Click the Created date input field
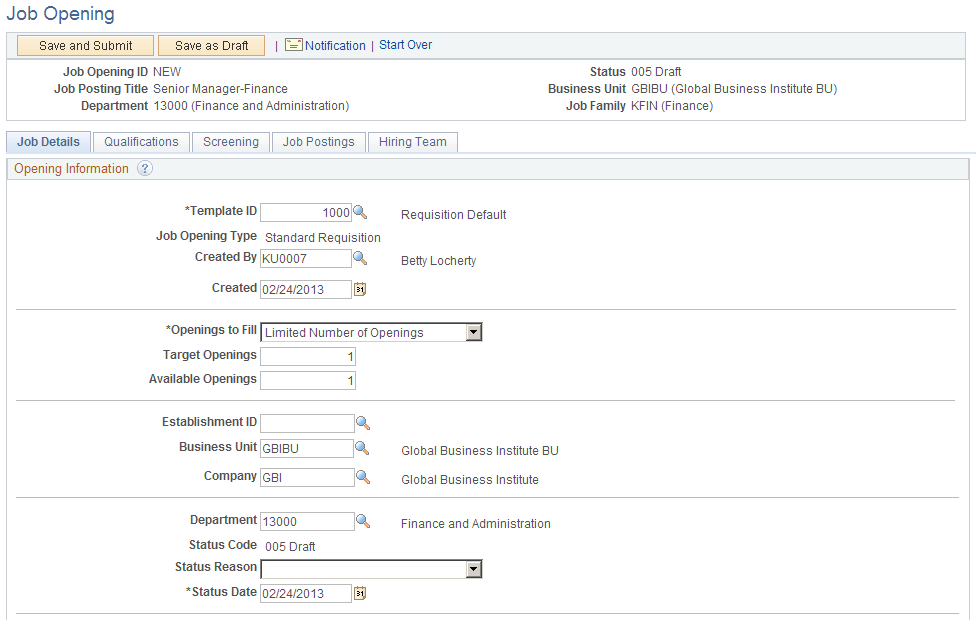 [x=306, y=289]
